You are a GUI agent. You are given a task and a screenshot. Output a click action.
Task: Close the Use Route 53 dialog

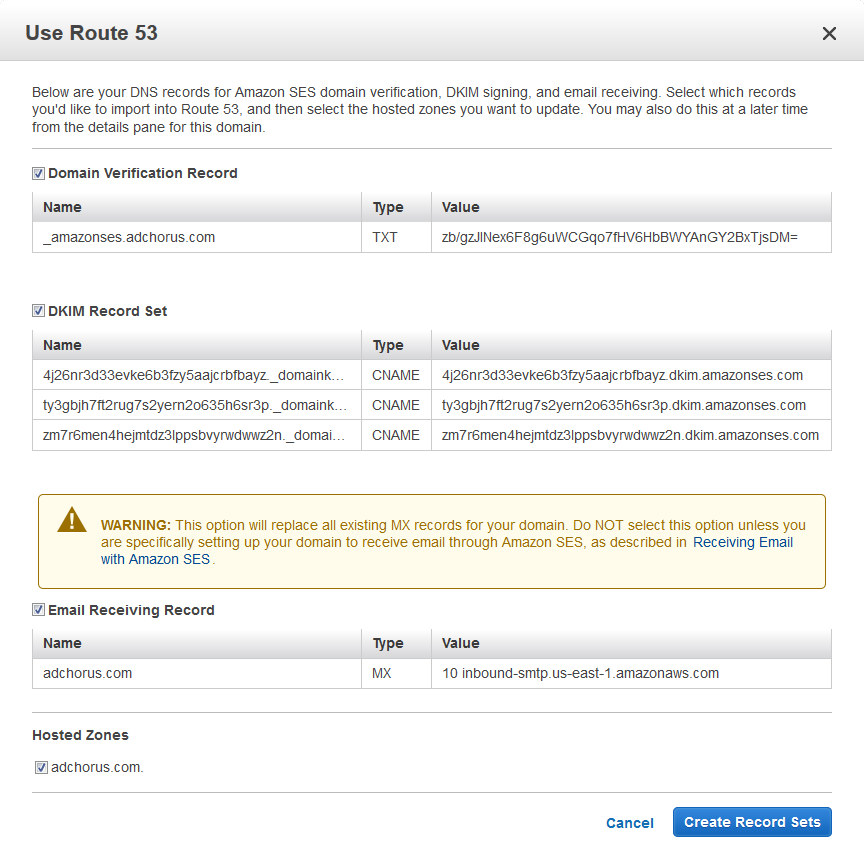[828, 34]
